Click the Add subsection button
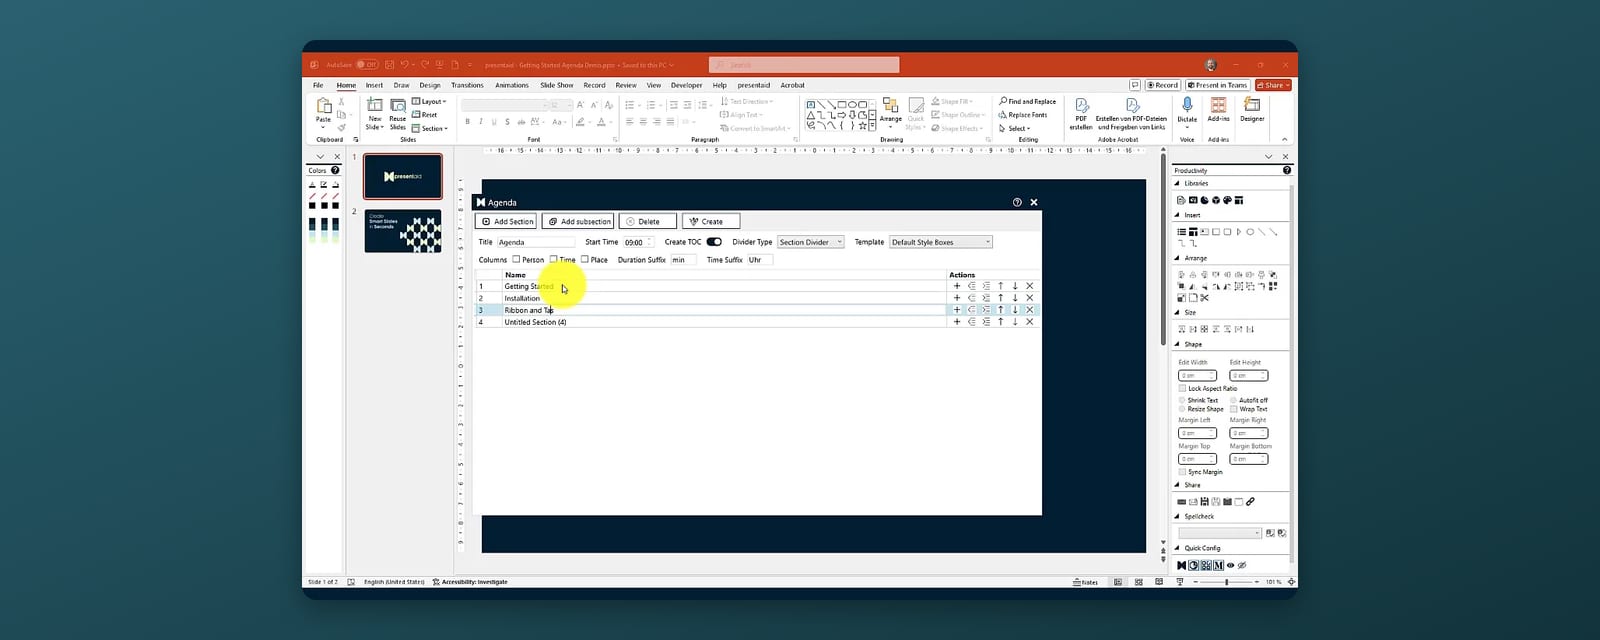Image resolution: width=1600 pixels, height=640 pixels. [579, 221]
